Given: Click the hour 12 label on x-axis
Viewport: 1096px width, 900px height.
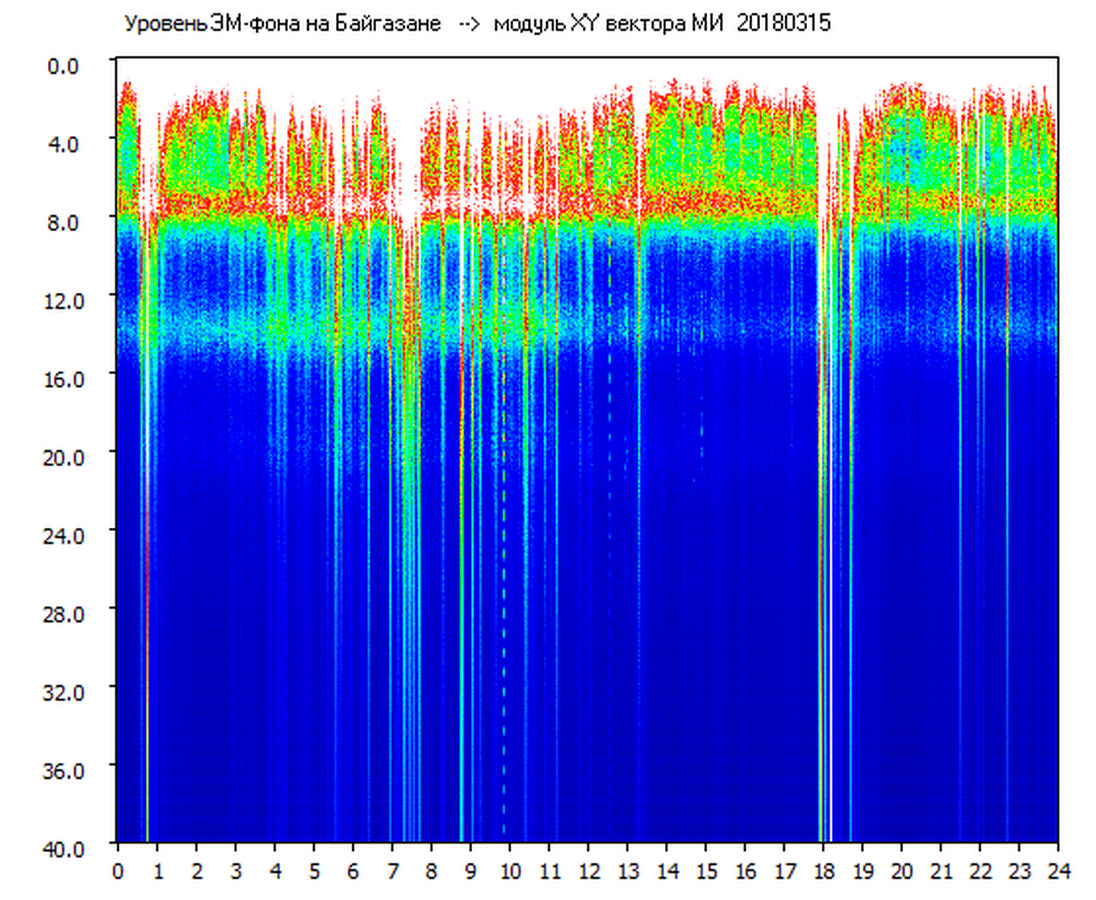Looking at the screenshot, I should [588, 871].
